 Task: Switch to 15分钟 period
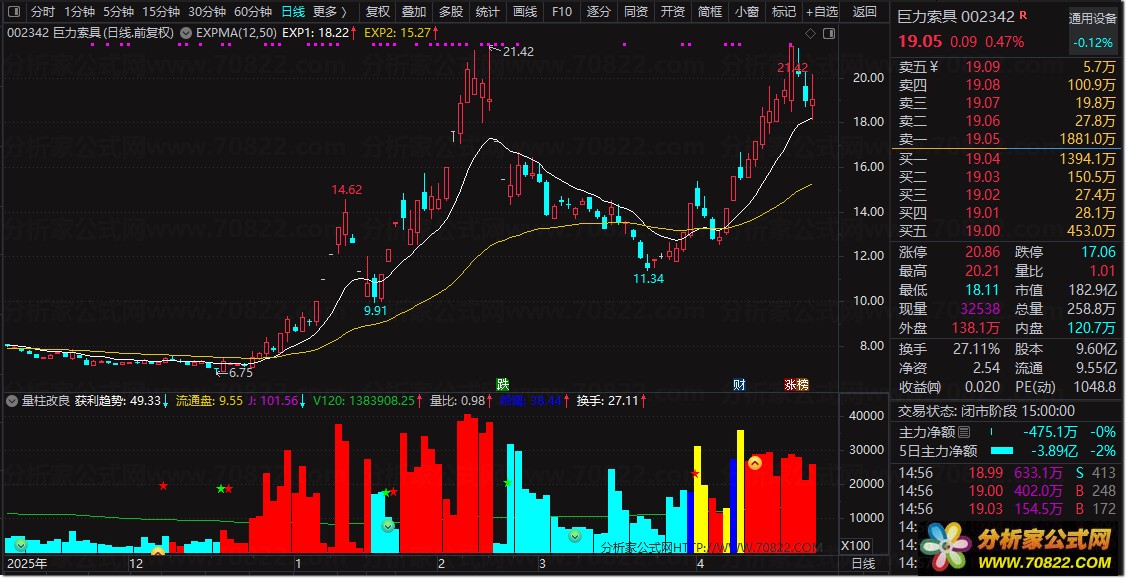pos(160,12)
